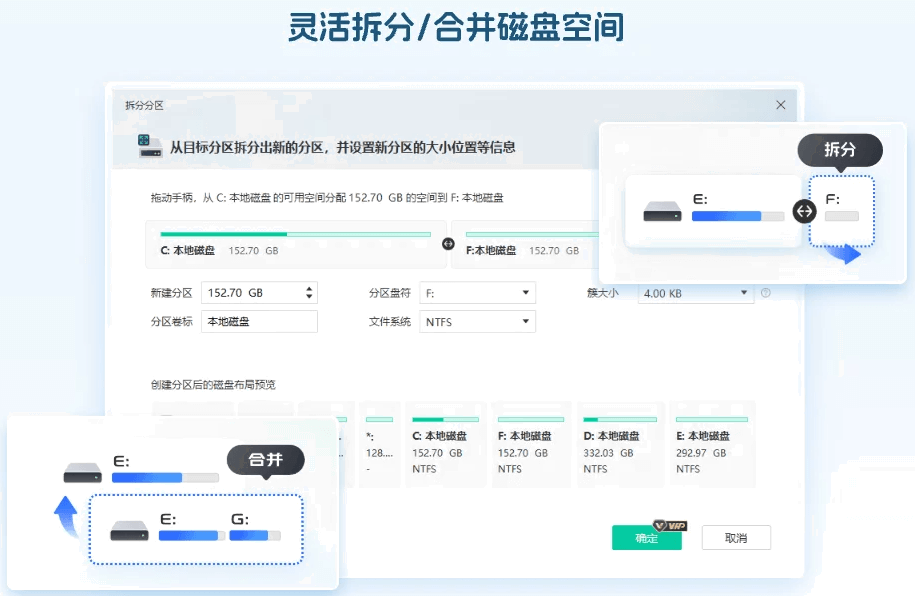915x596 pixels.
Task: Click the drive icon beside E: and G:
Action: click(129, 529)
